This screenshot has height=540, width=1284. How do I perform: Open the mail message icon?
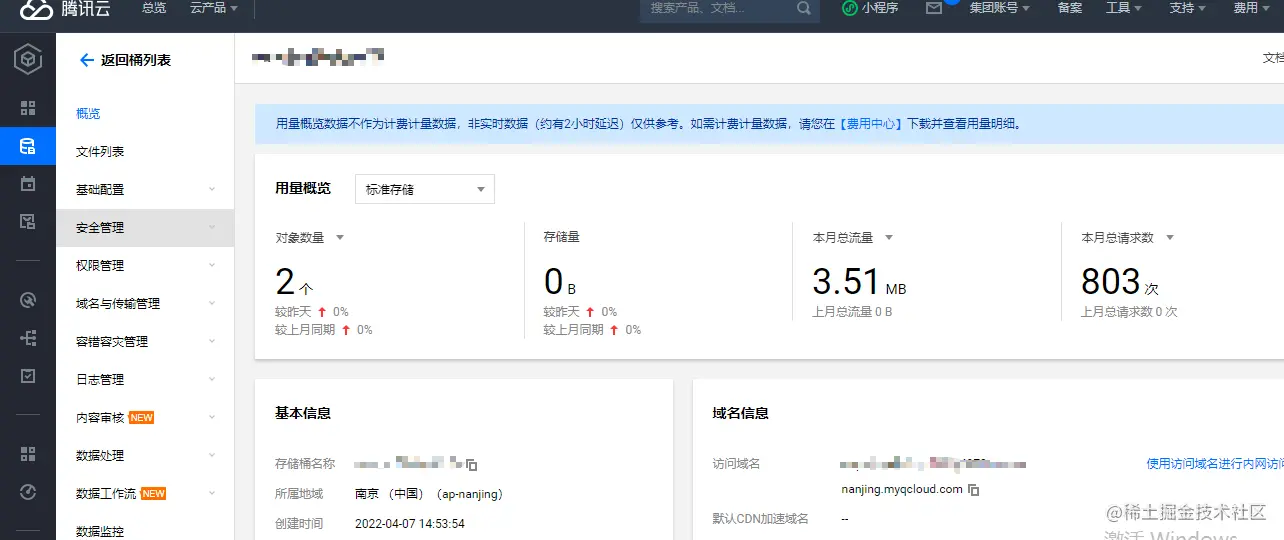934,8
